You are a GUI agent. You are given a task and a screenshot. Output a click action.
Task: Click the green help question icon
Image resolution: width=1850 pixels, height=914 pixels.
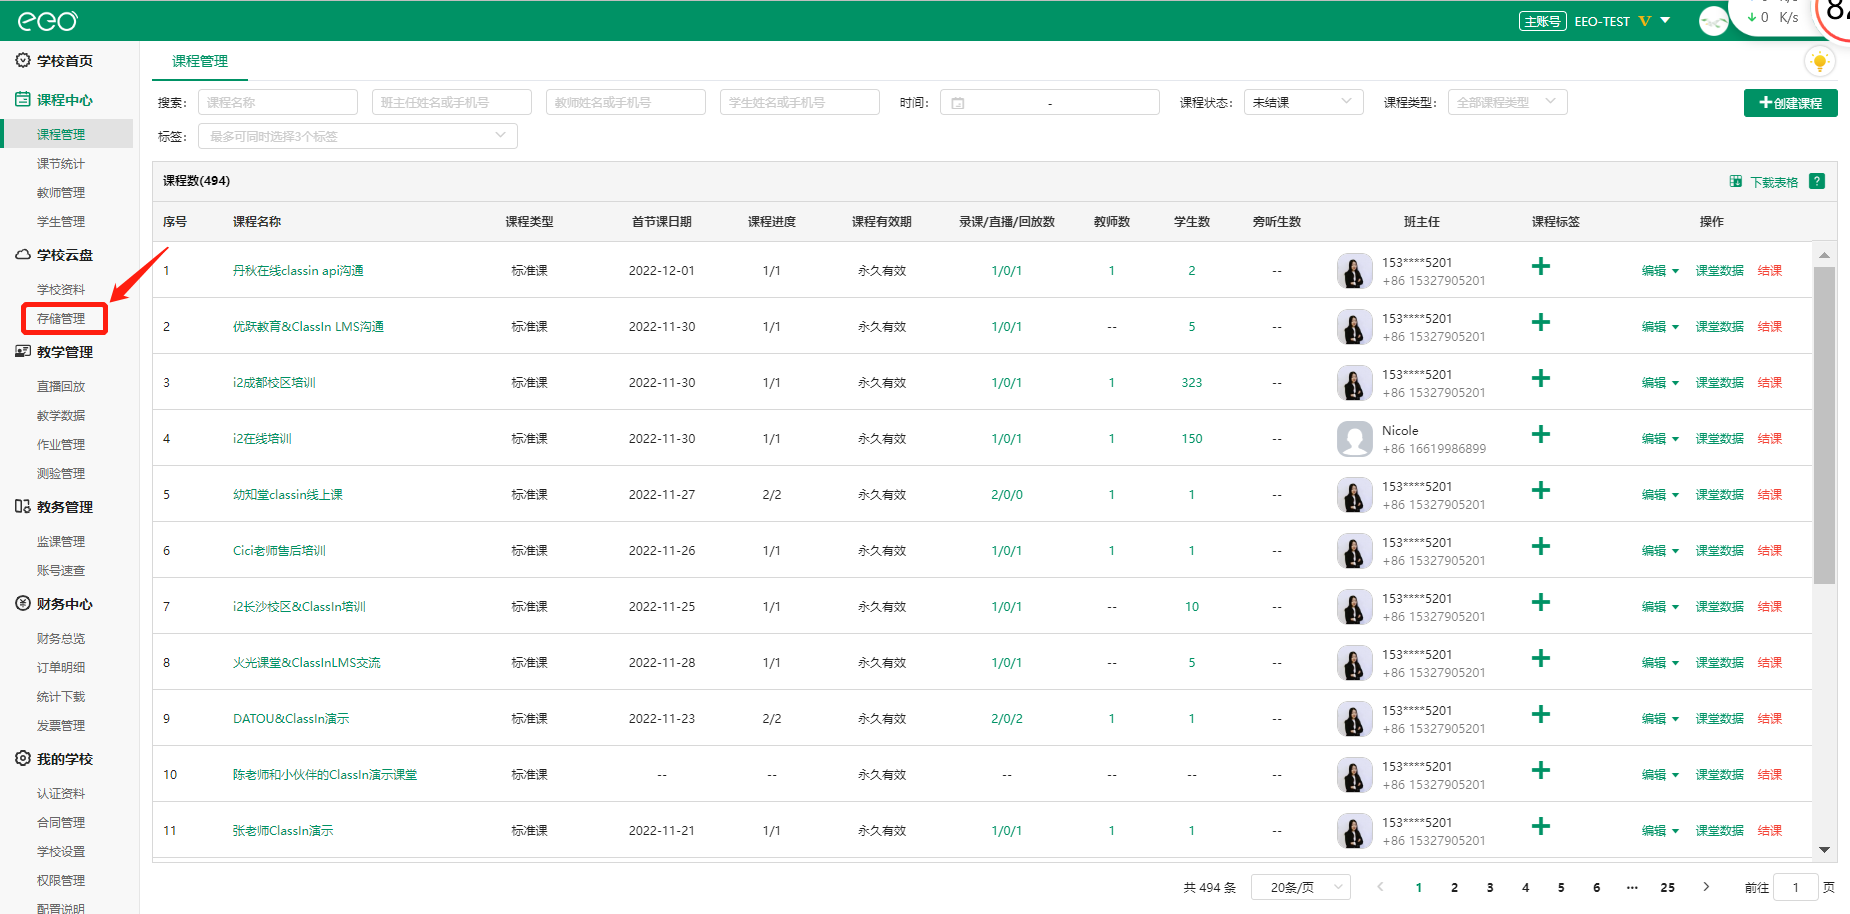pyautogui.click(x=1817, y=181)
